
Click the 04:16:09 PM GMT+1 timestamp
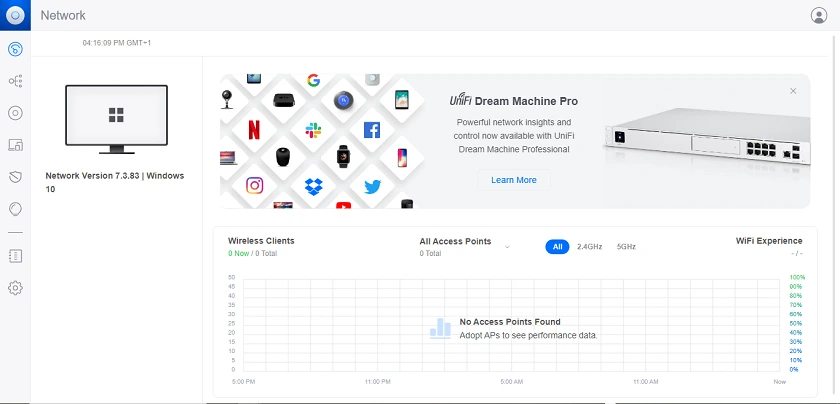click(x=117, y=42)
